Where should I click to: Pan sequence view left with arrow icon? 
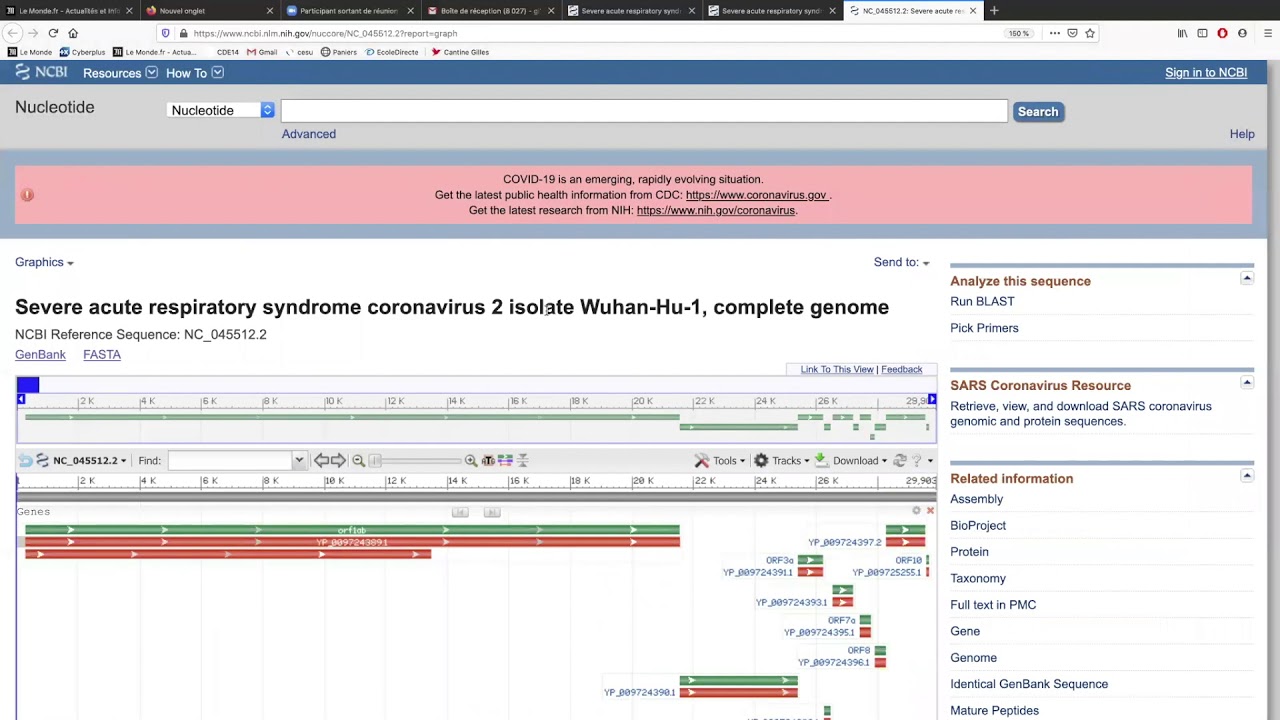coord(321,460)
